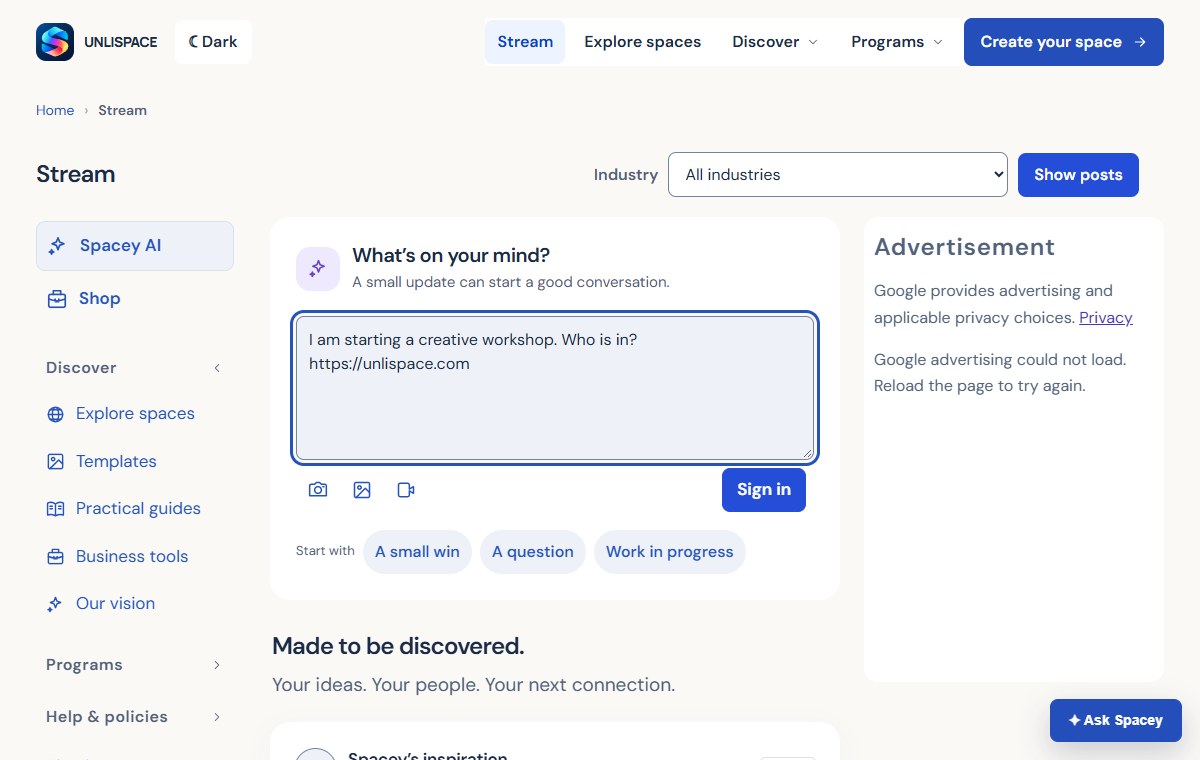Choose the Work in progress starter chip
1200x760 pixels.
[x=670, y=552]
